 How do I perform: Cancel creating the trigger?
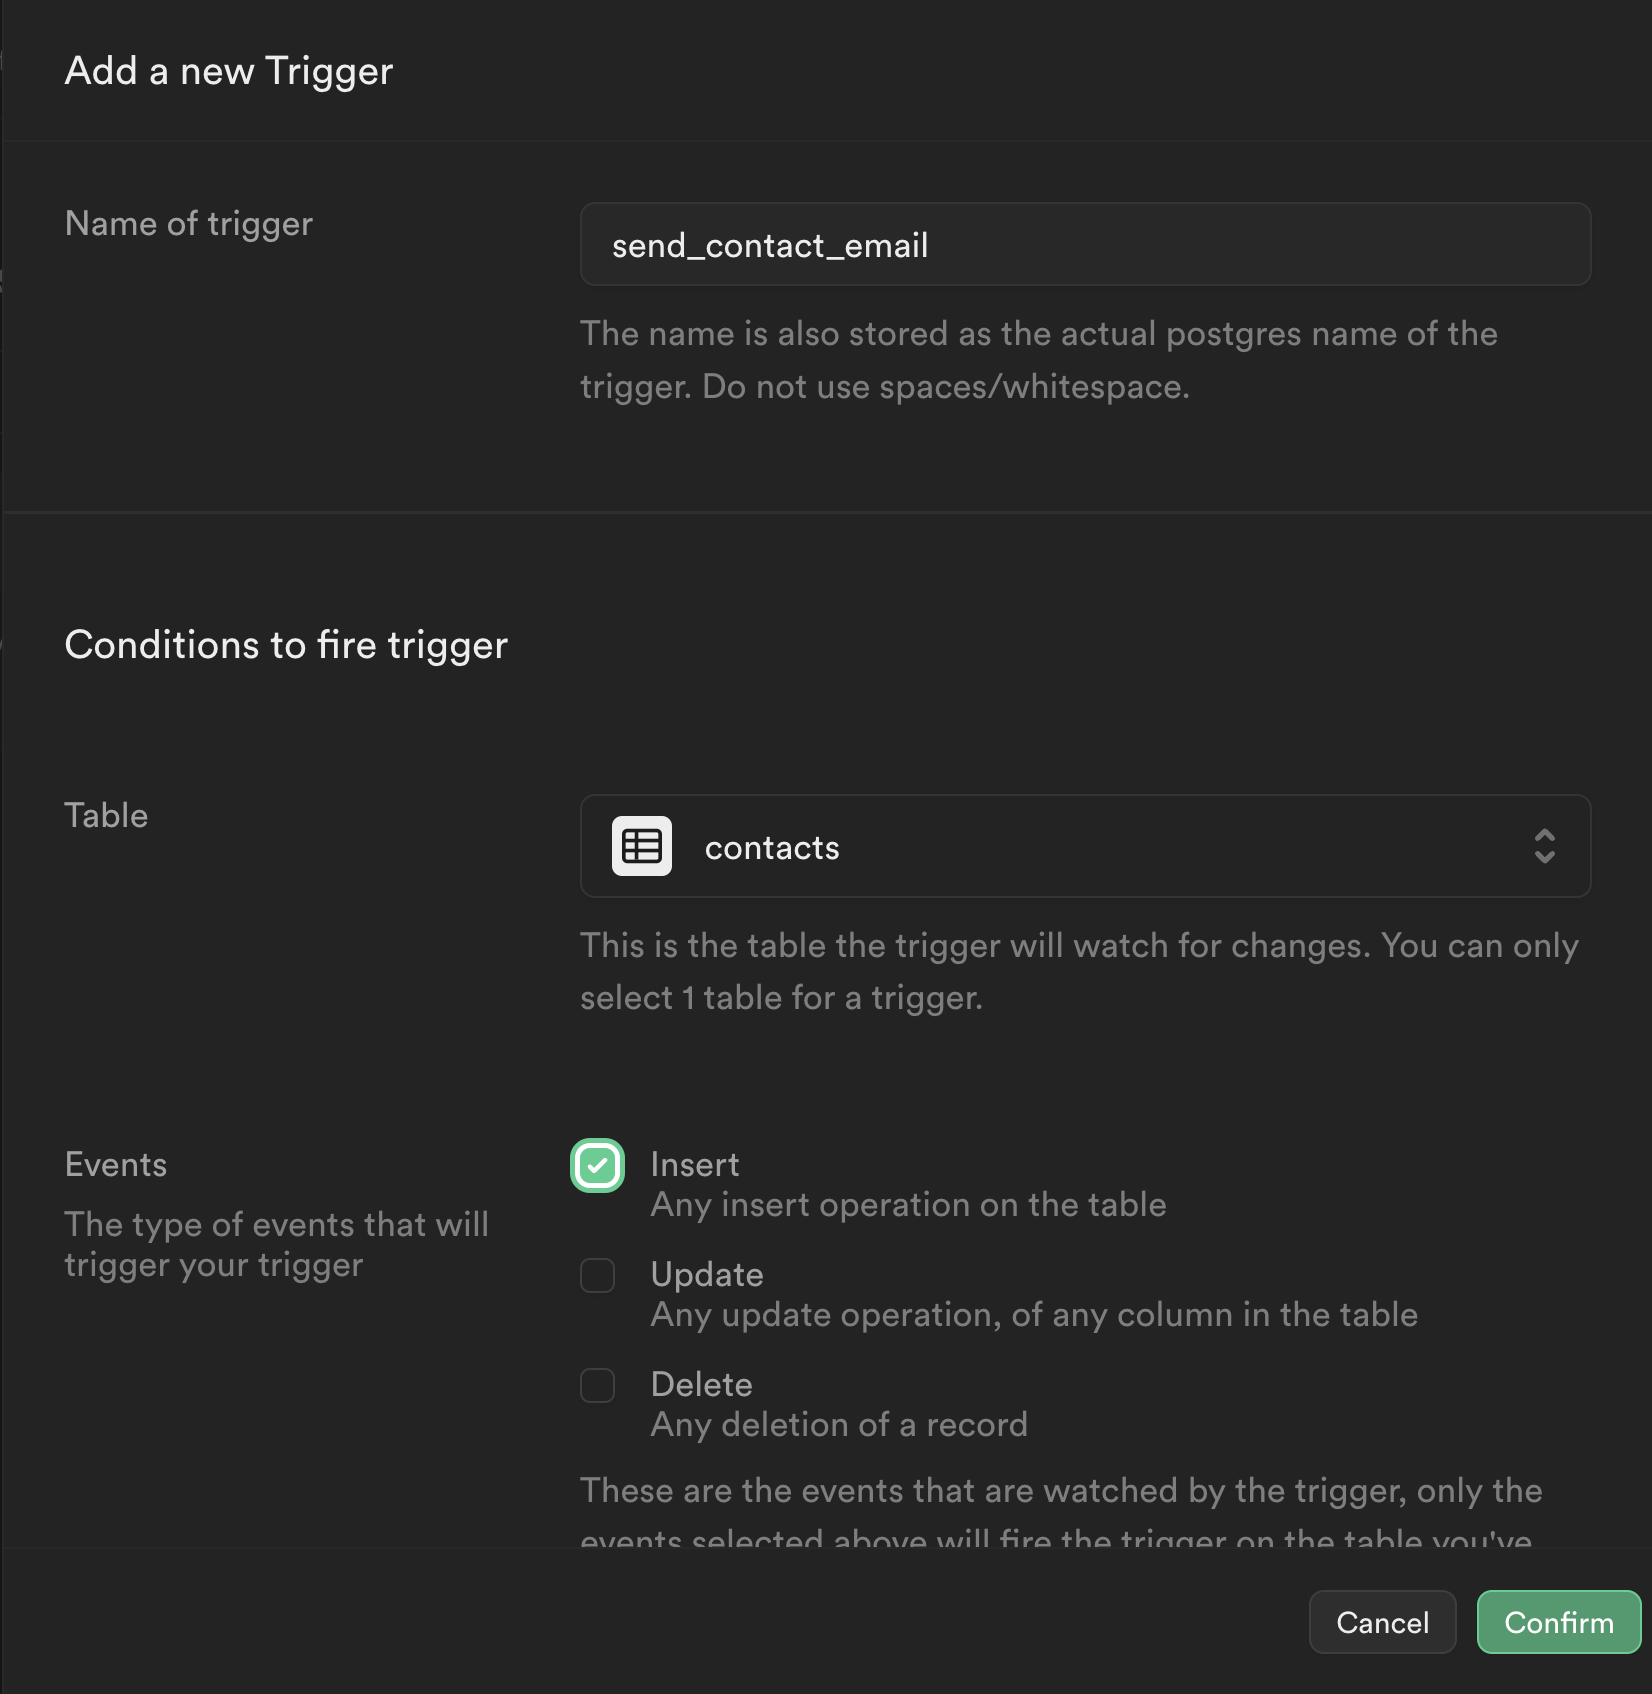[1382, 1622]
